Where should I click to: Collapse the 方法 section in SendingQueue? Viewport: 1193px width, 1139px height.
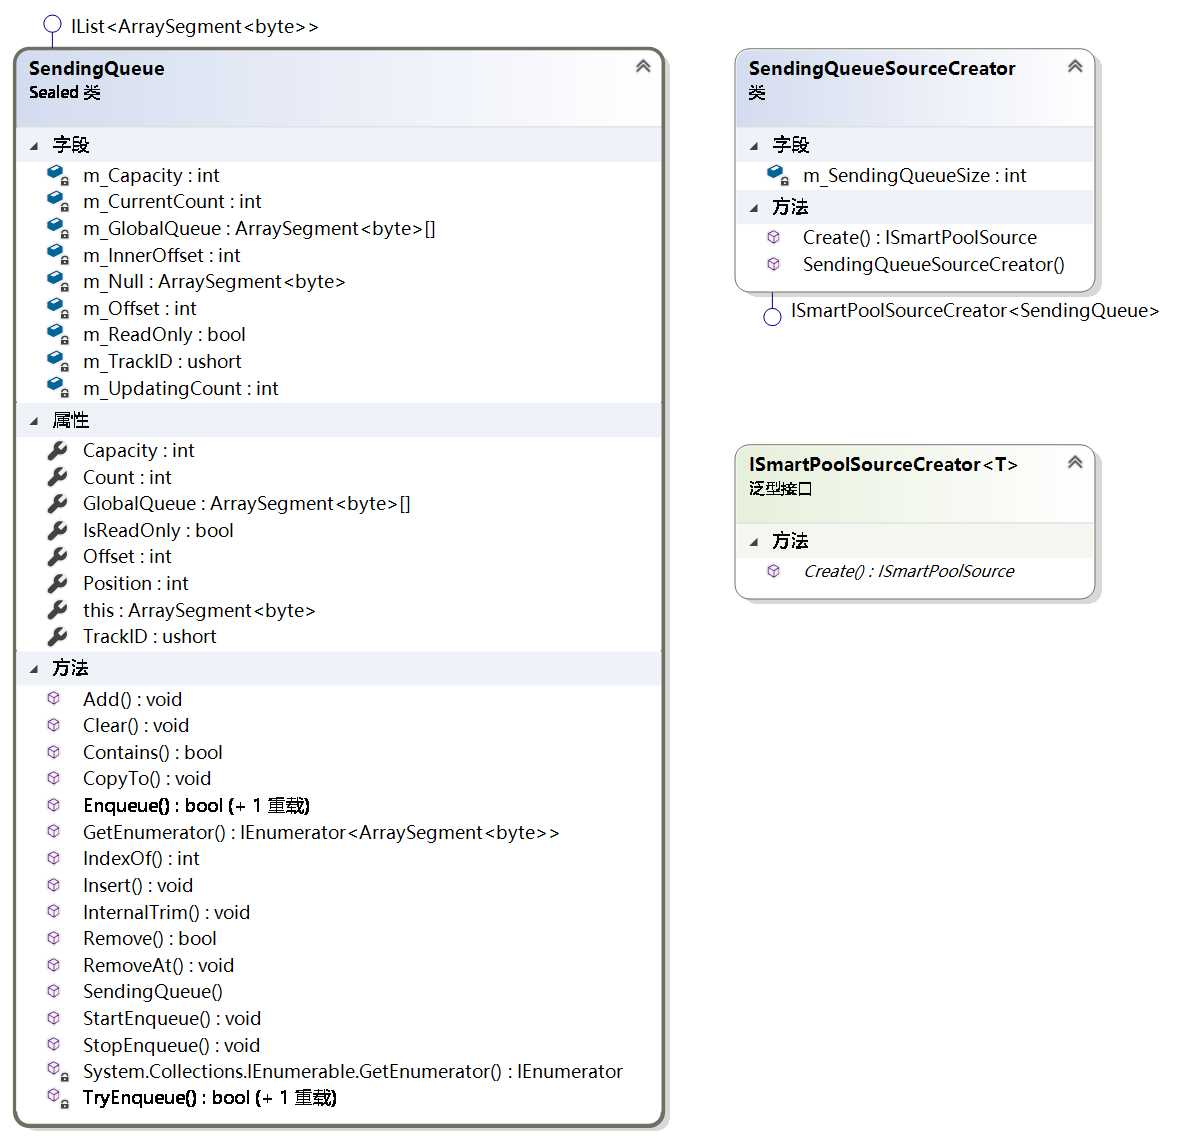coord(34,669)
